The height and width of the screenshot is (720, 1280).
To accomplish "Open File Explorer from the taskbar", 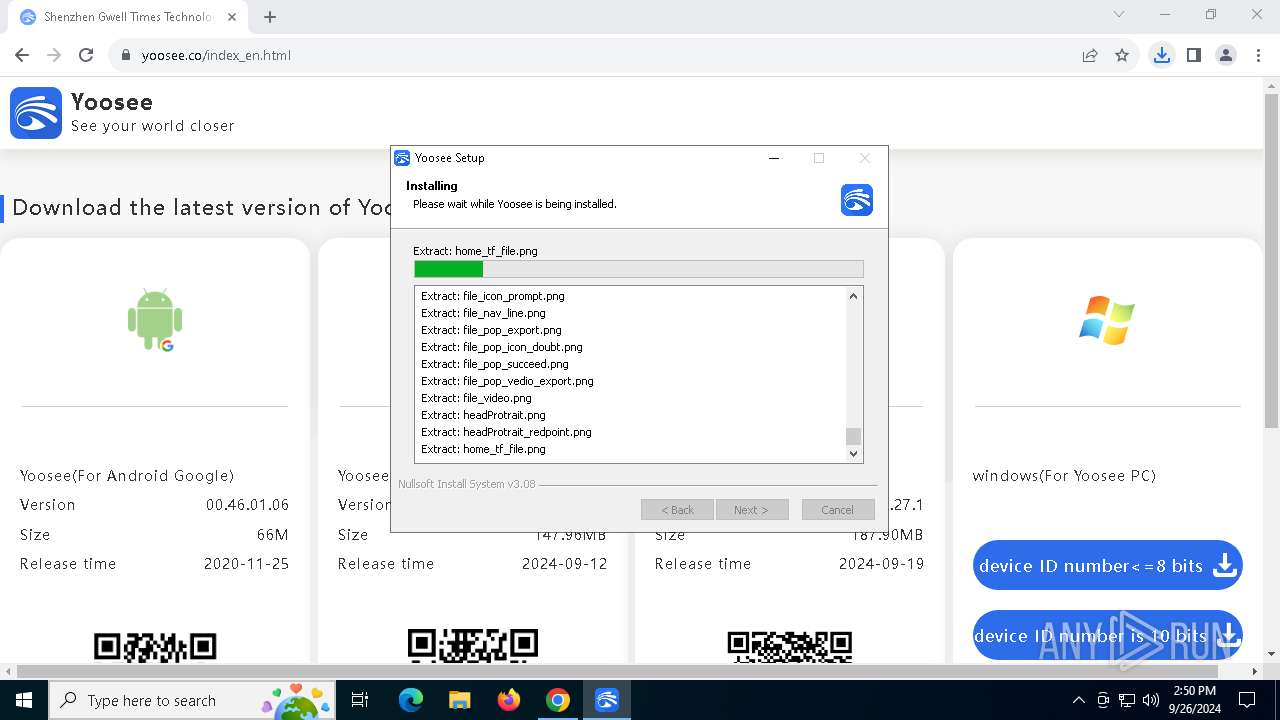I will tap(459, 700).
